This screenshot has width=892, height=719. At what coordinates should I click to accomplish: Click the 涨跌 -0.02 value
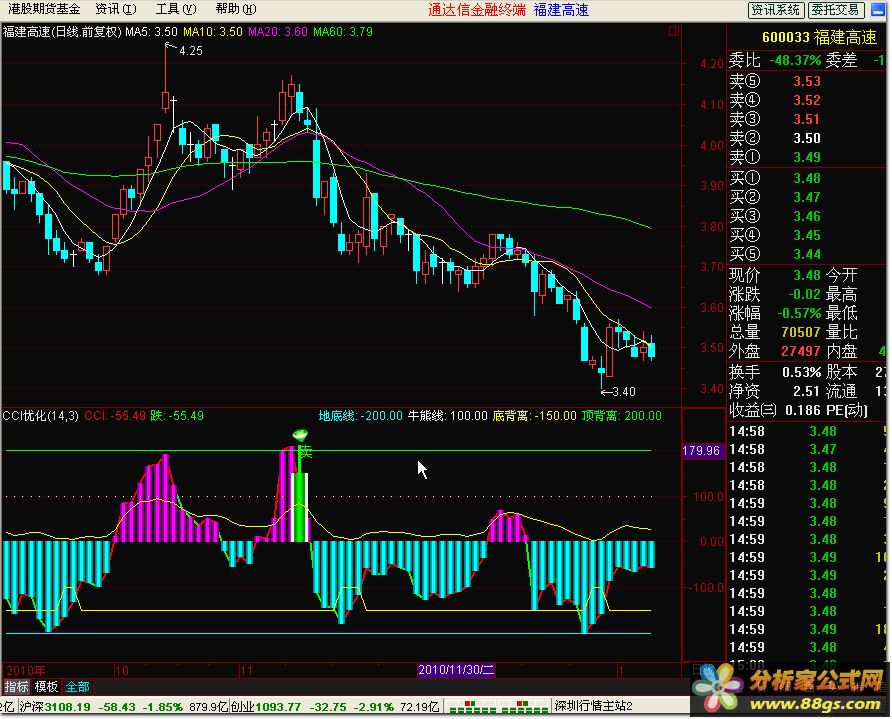click(804, 295)
